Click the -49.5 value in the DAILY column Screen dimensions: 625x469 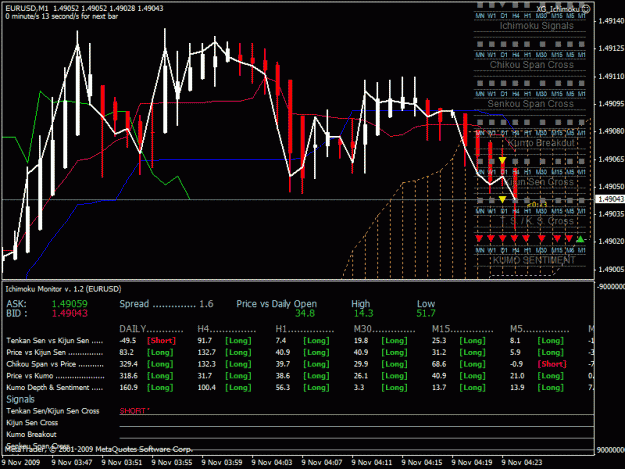pos(128,341)
